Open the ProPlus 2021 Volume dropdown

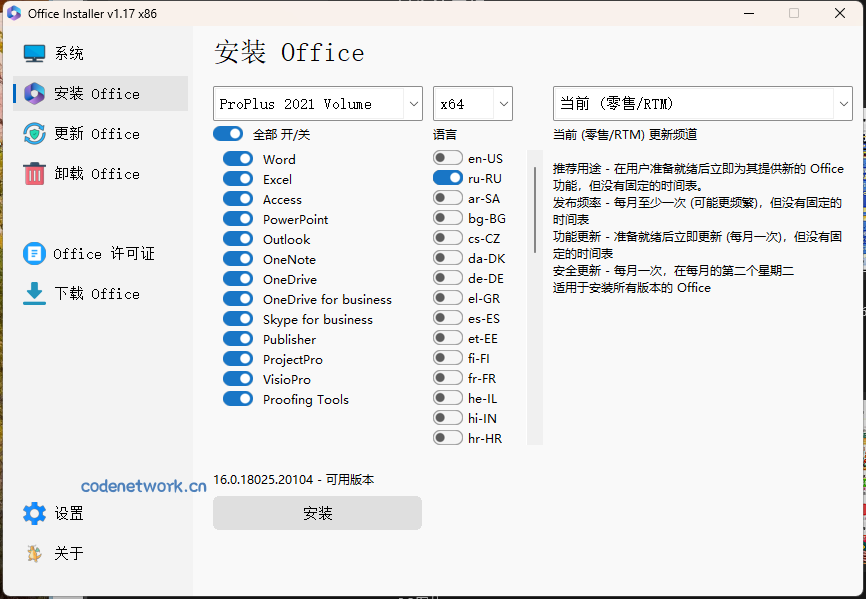[317, 103]
